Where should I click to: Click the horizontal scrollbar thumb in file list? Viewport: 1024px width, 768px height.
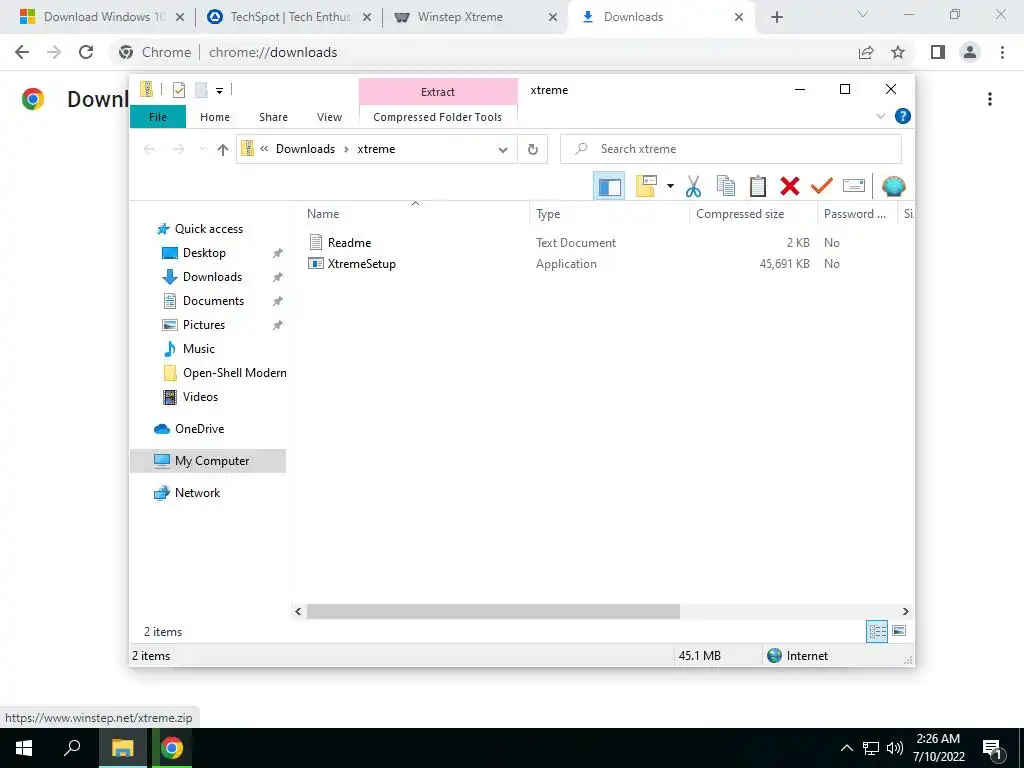click(x=493, y=611)
